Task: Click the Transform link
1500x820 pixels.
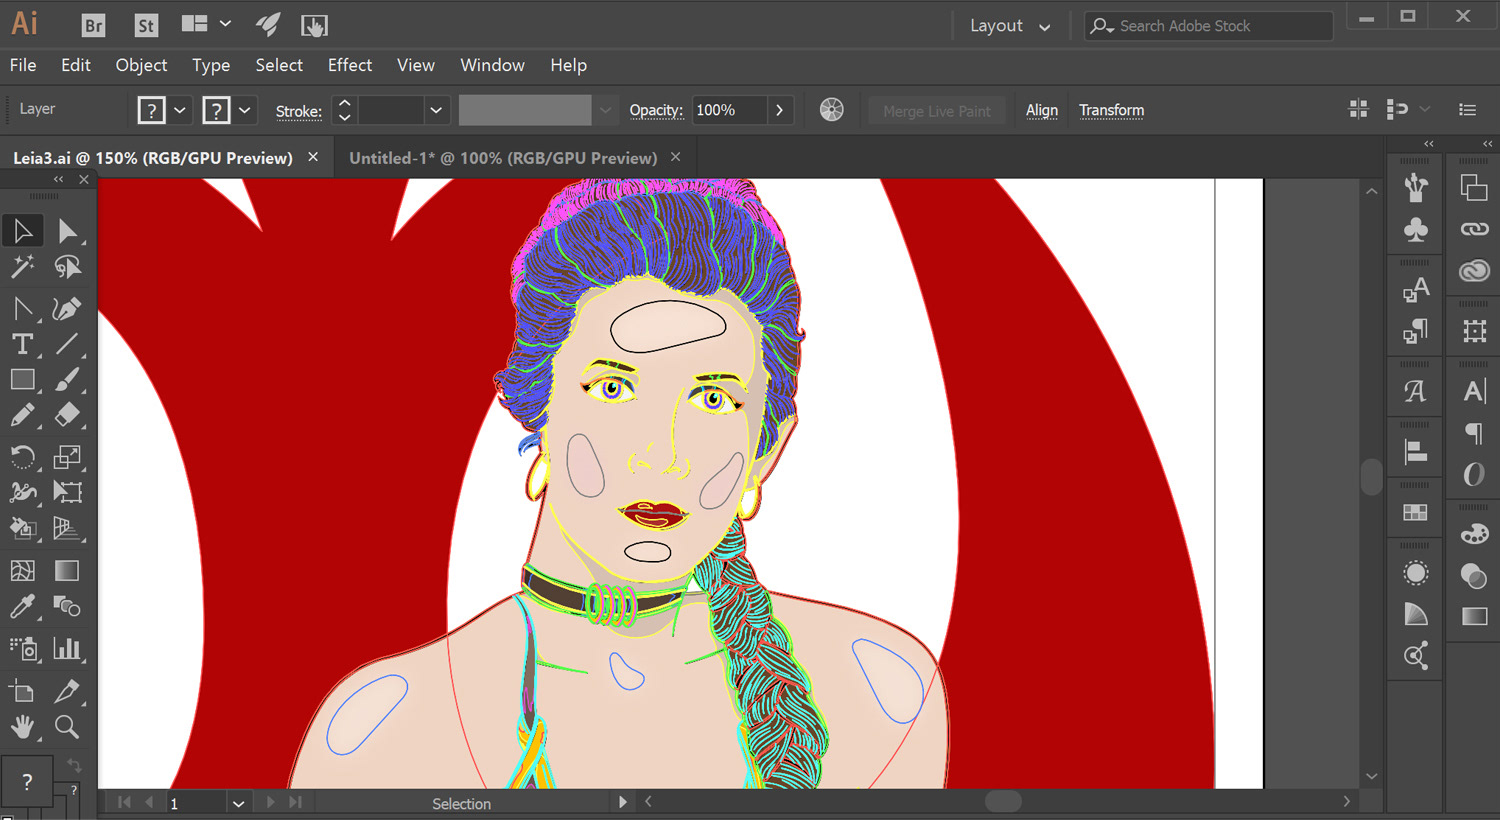Action: [x=1111, y=110]
